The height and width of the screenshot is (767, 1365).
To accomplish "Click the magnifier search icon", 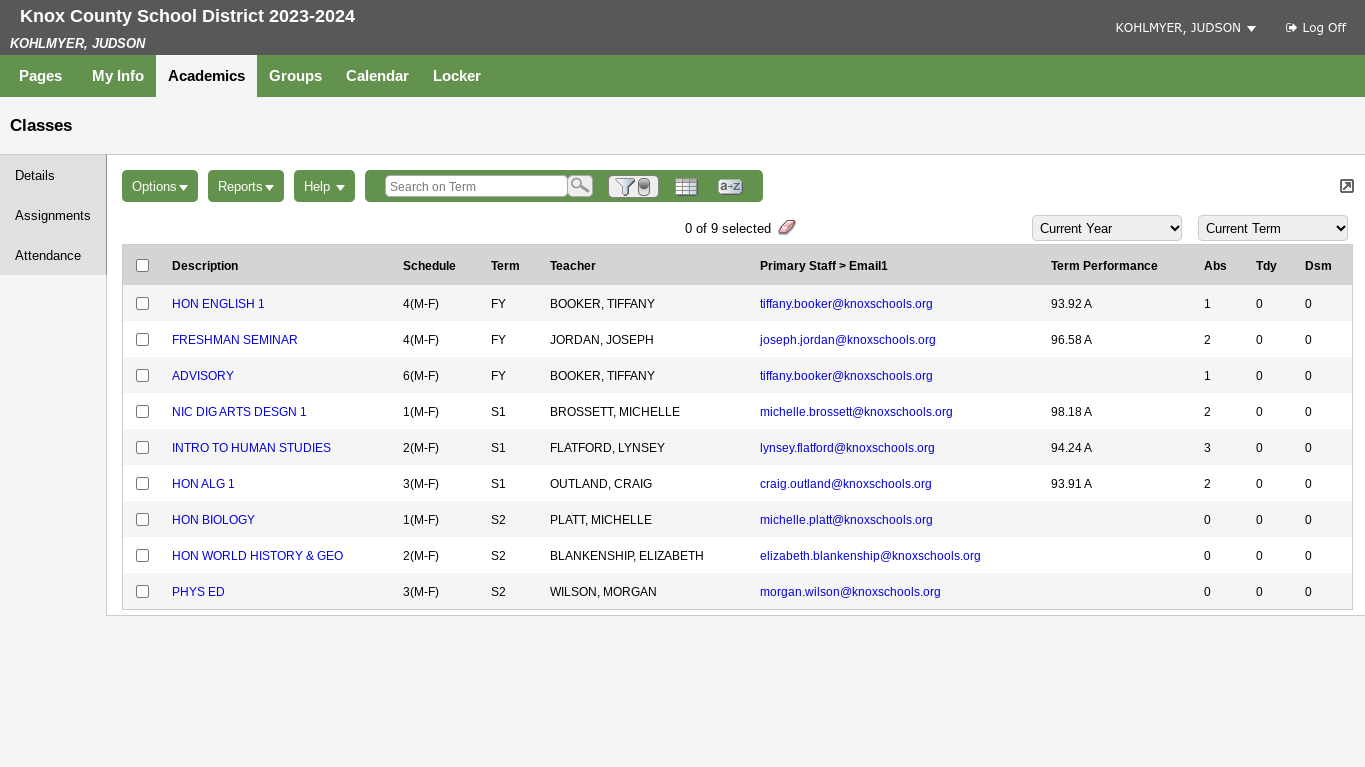I will pyautogui.click(x=580, y=186).
